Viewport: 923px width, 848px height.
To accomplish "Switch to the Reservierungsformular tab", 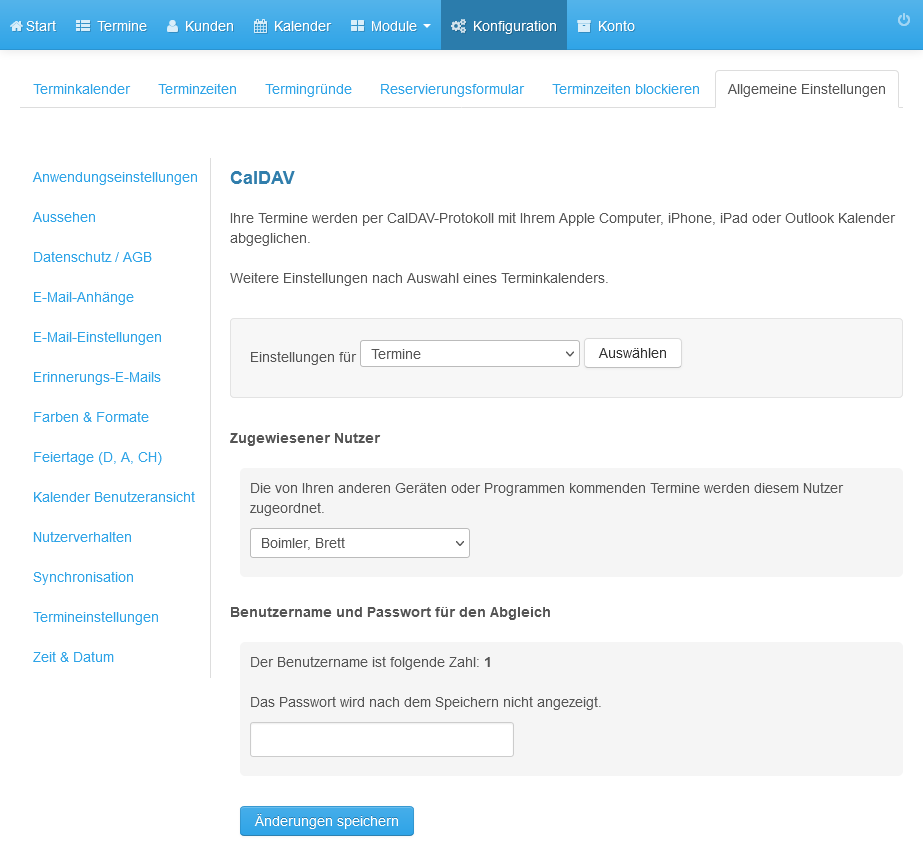I will [x=451, y=89].
